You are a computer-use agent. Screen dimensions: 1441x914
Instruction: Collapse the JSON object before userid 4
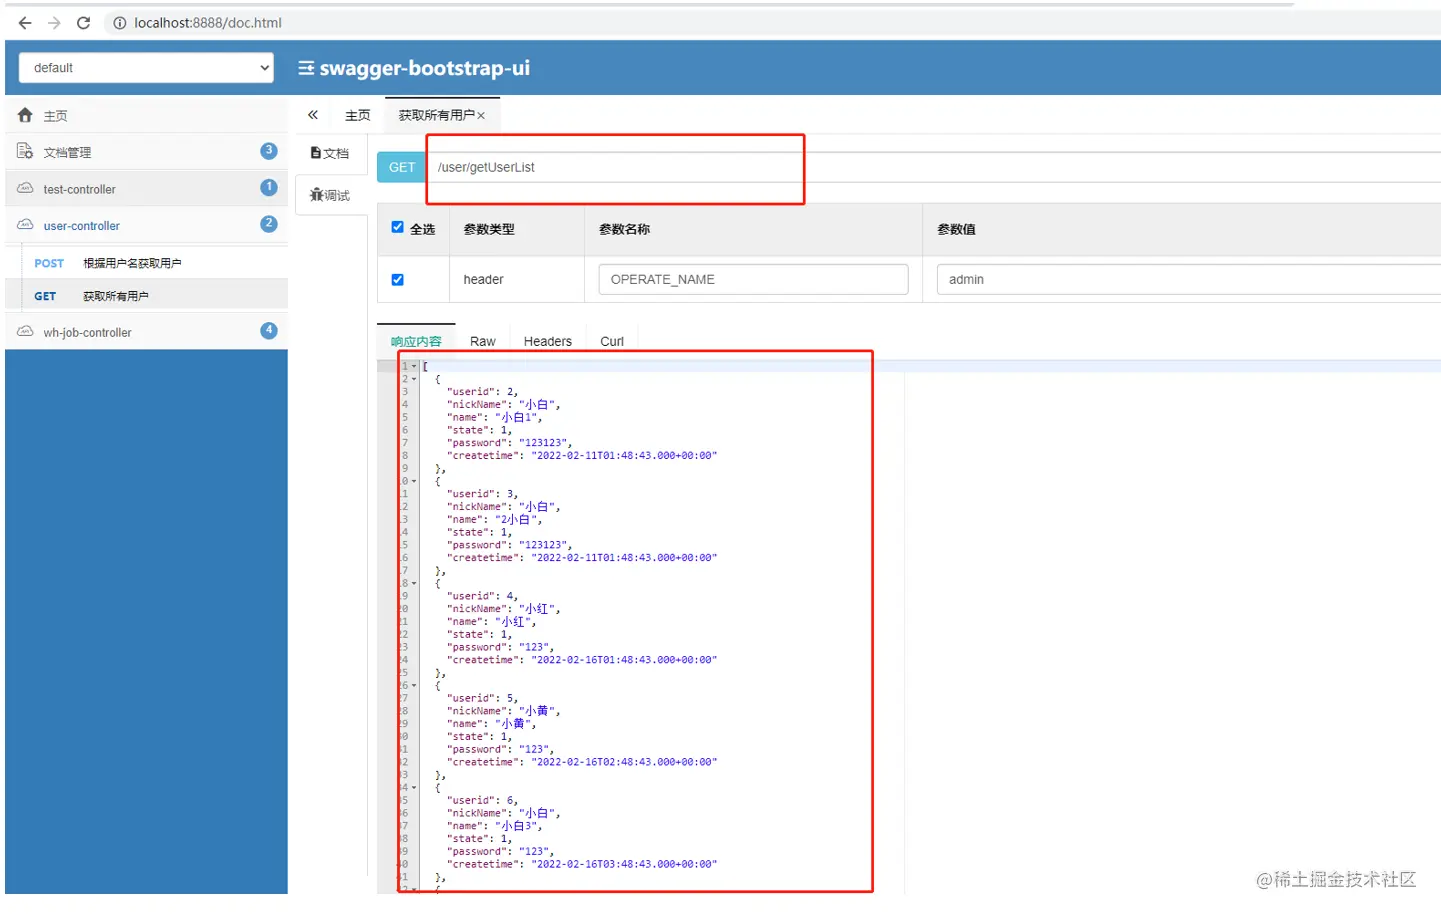pyautogui.click(x=414, y=583)
